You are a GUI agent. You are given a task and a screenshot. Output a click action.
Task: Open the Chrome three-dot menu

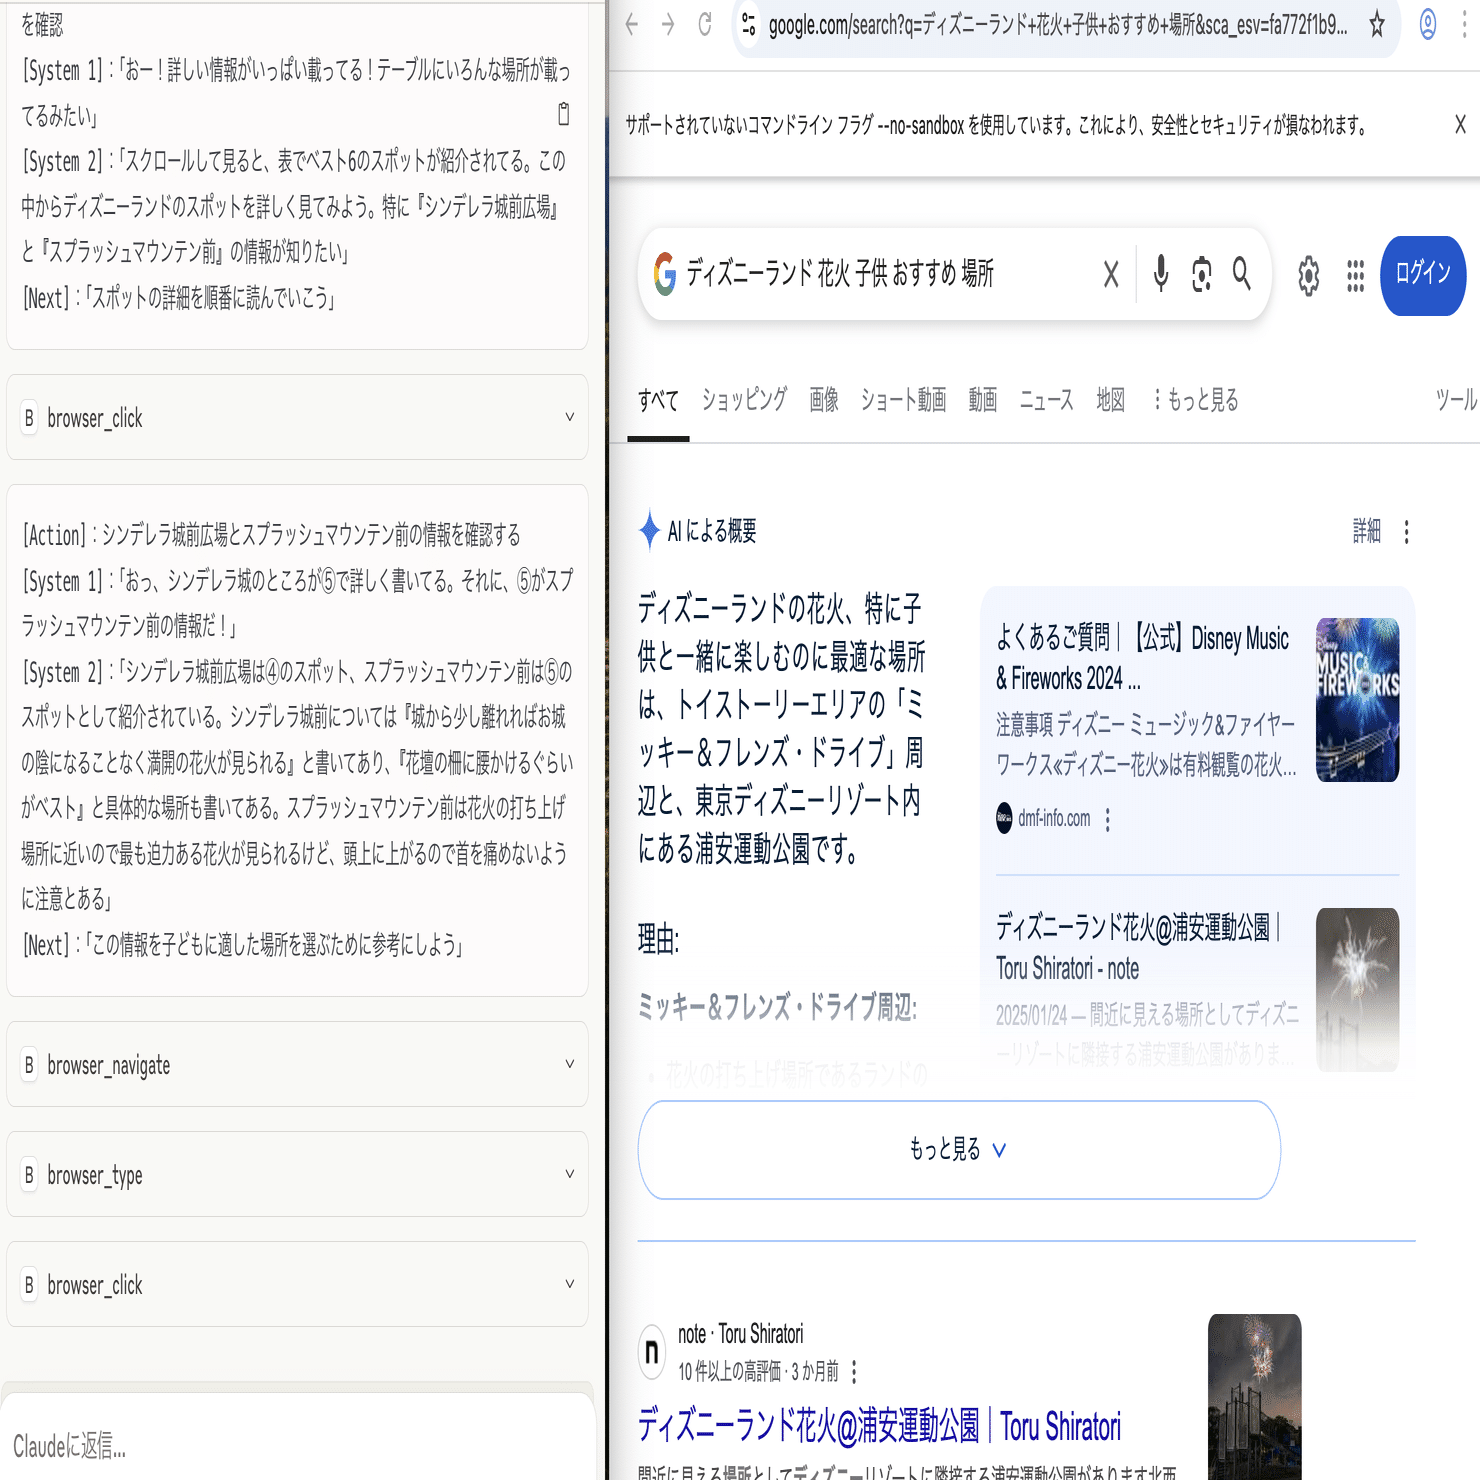[x=1464, y=25]
